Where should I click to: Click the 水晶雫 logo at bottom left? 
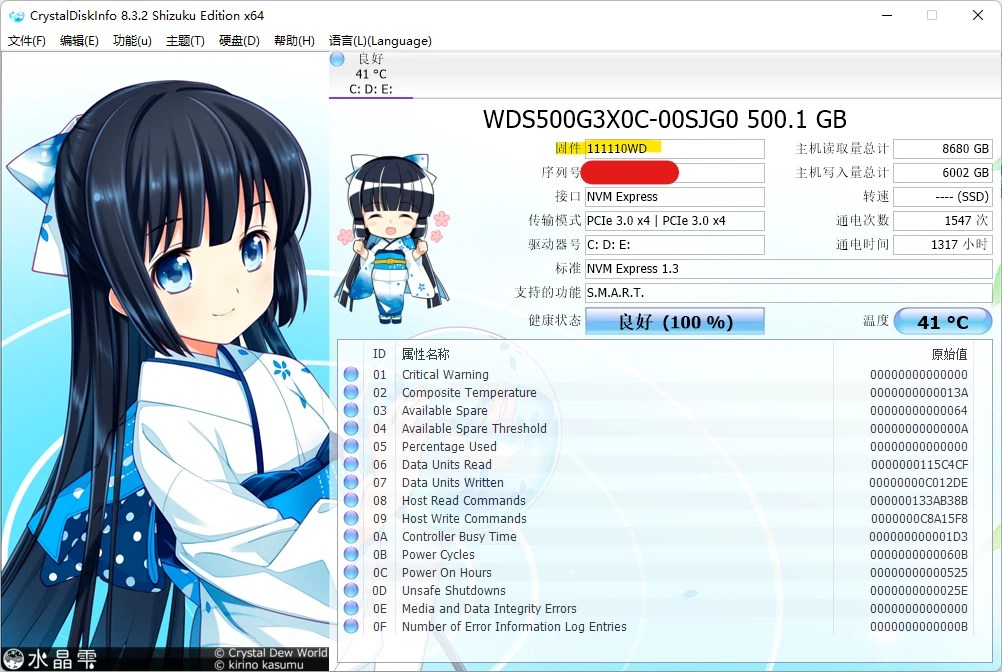coord(51,659)
